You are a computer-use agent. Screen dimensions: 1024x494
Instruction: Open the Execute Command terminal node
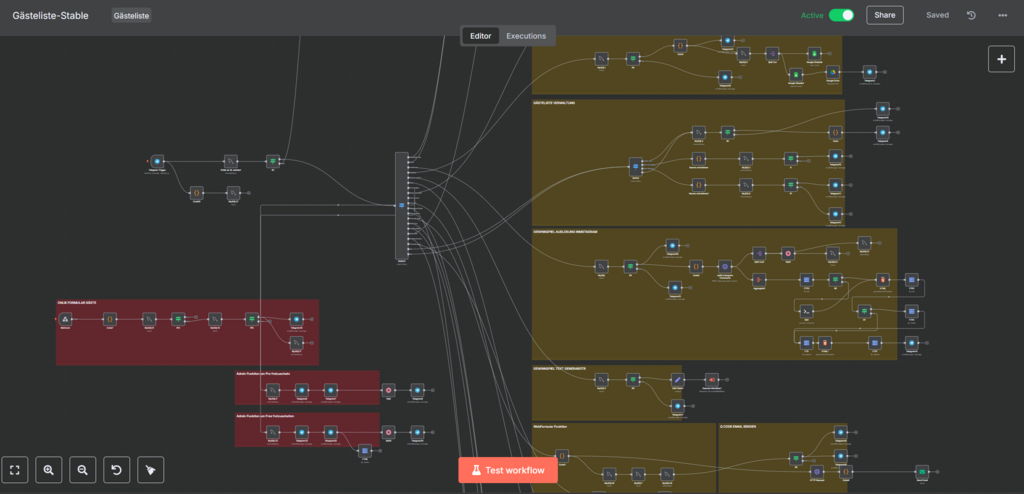click(x=807, y=311)
